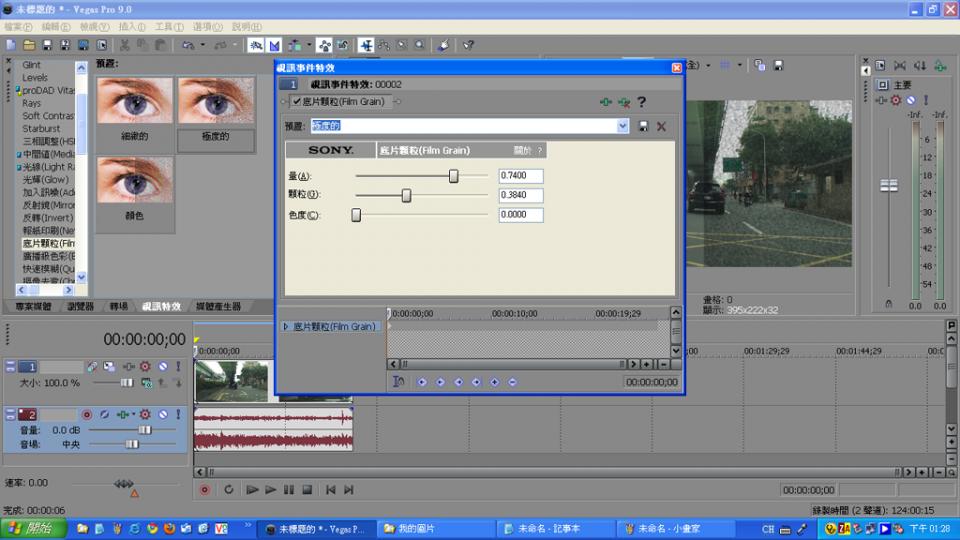Open track 1 motion icon

tap(92, 367)
